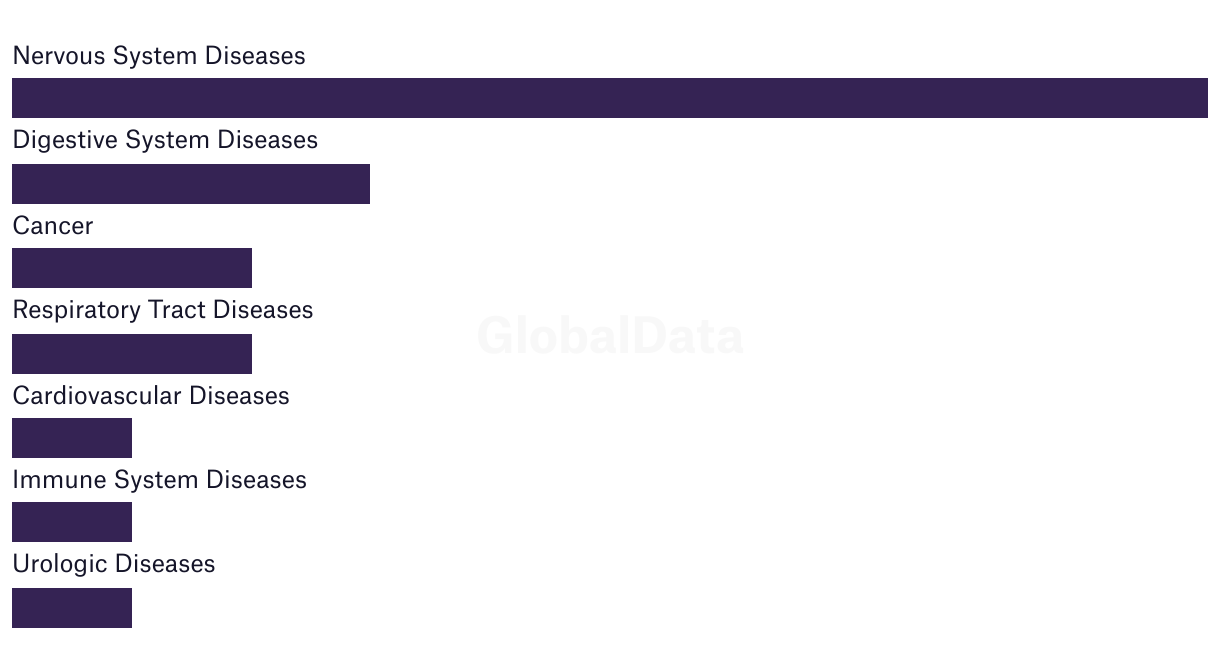The image size is (1220, 670).
Task: Click the Urologic Diseases bar
Action: [72, 608]
